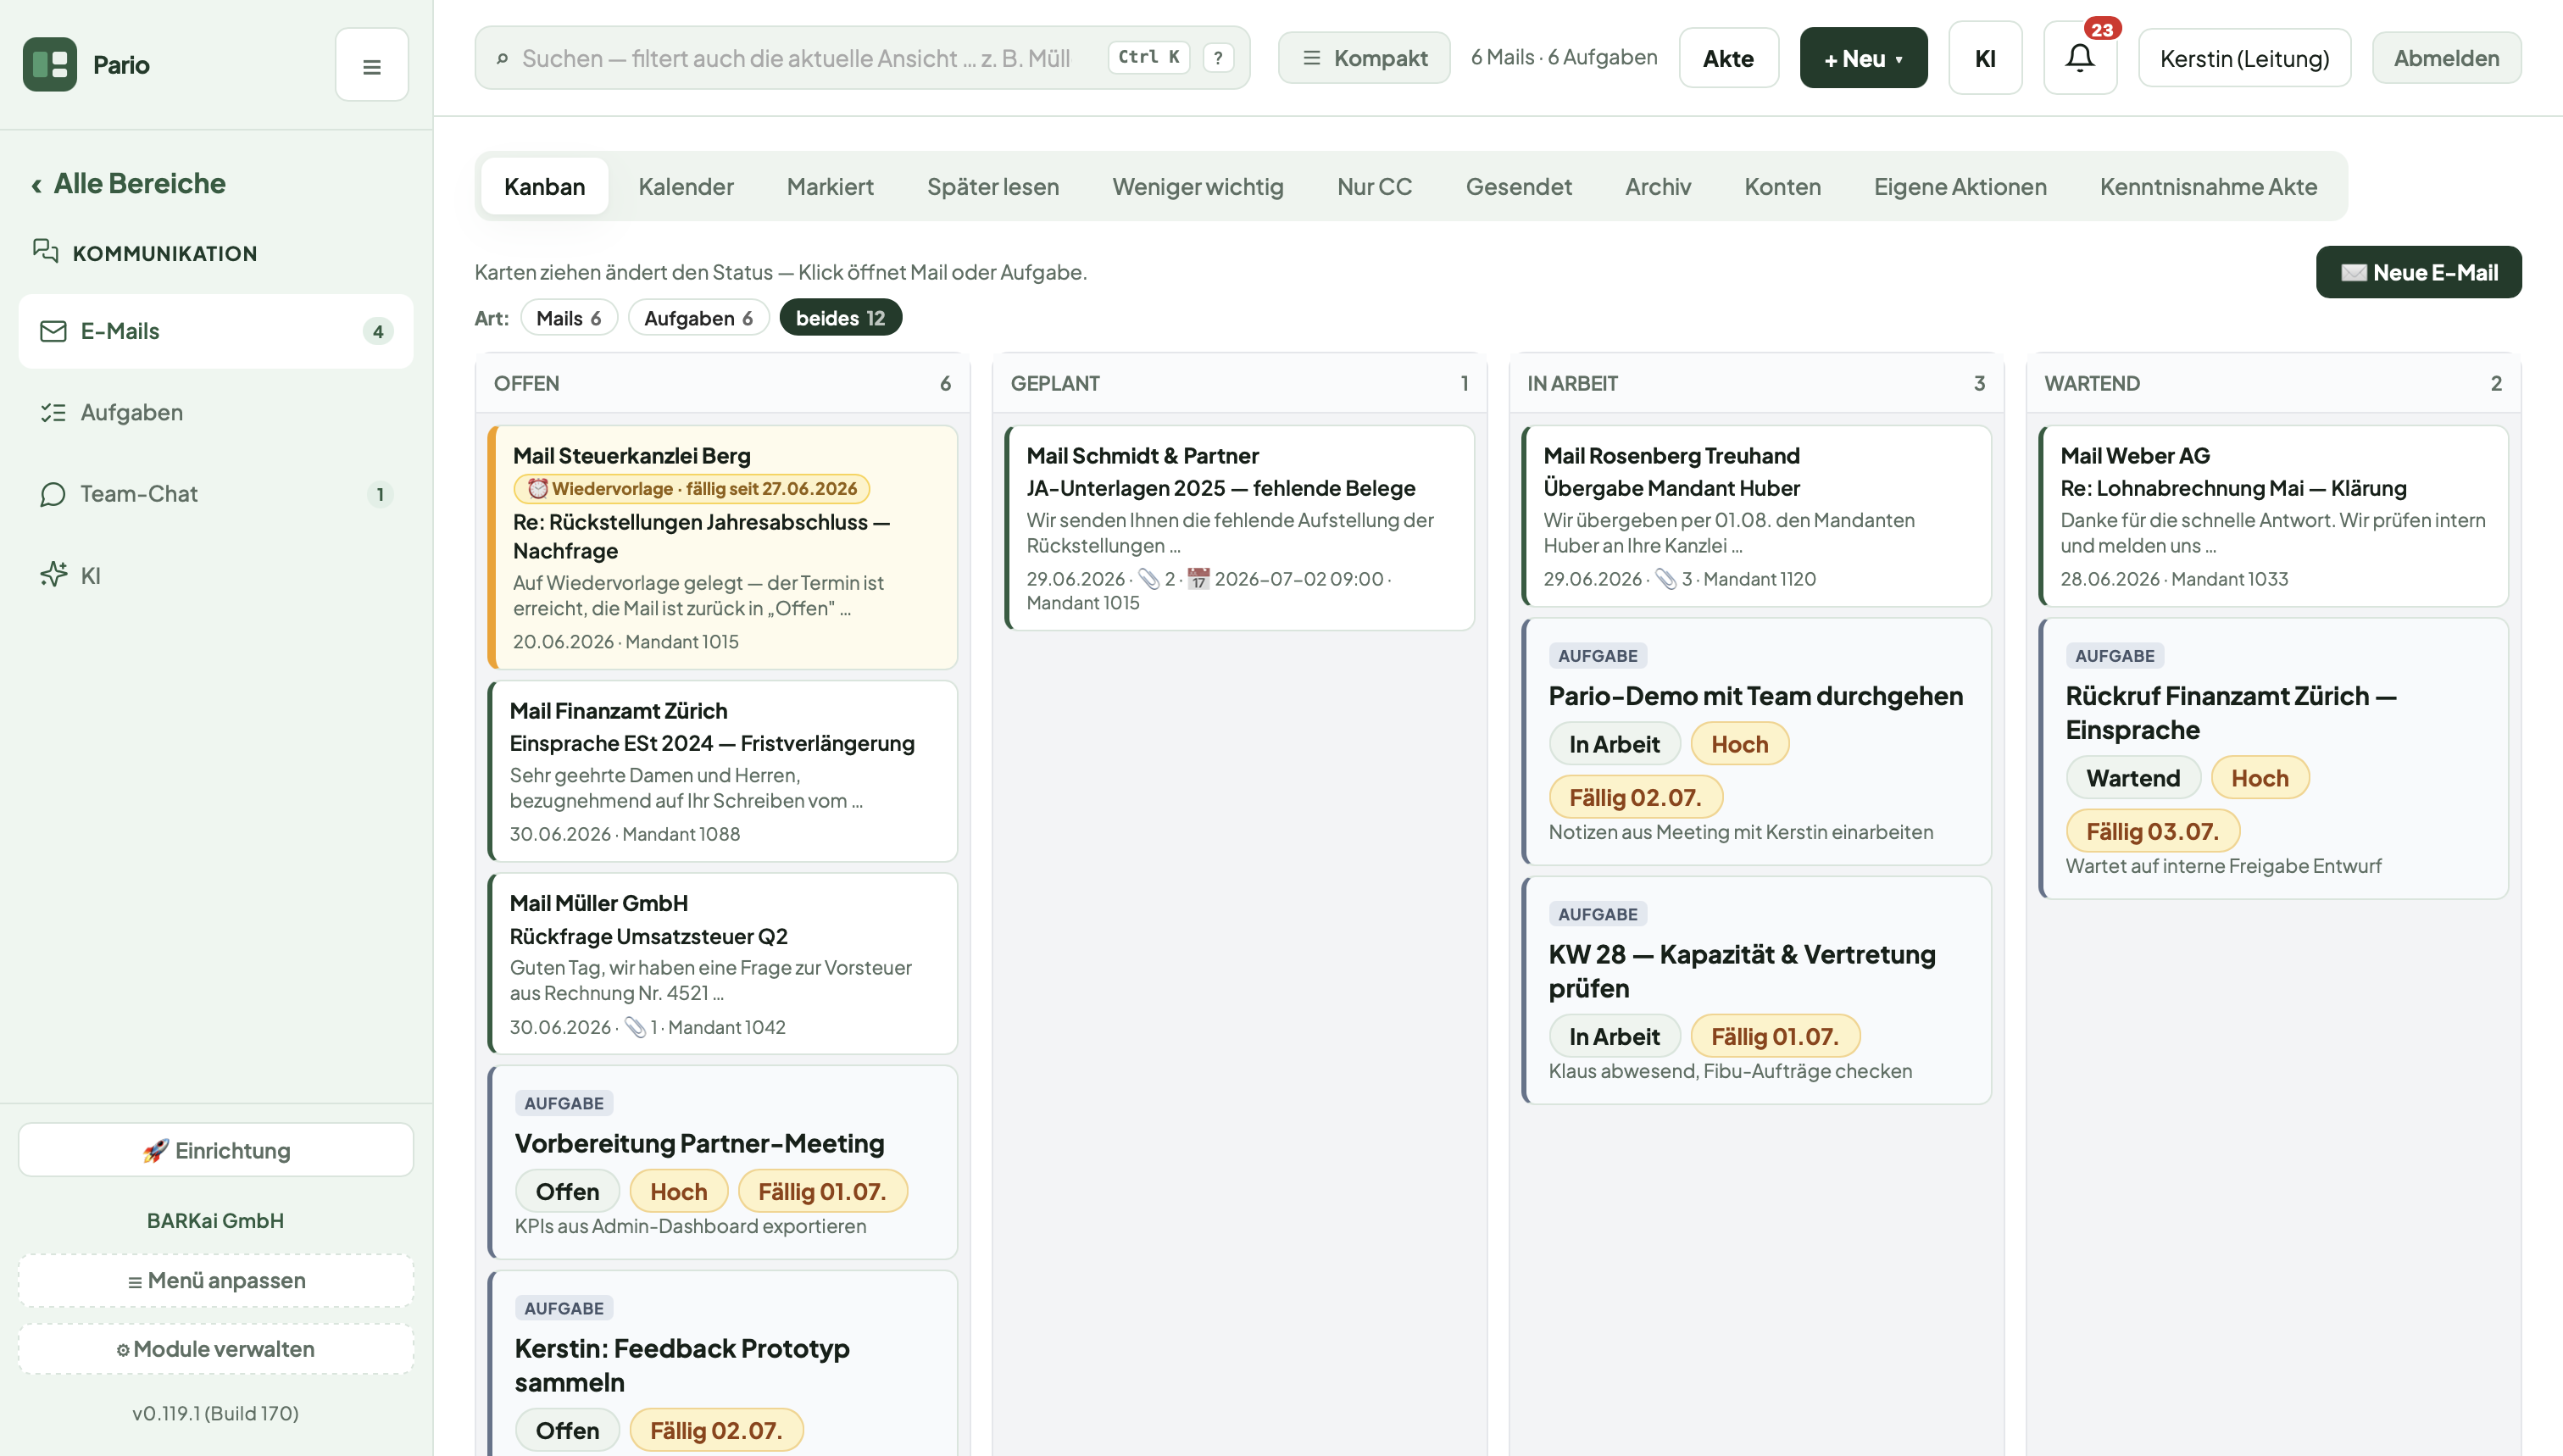The height and width of the screenshot is (1456, 2563).
Task: Open Mail Steuerkanzlei Berg card
Action: tap(722, 548)
